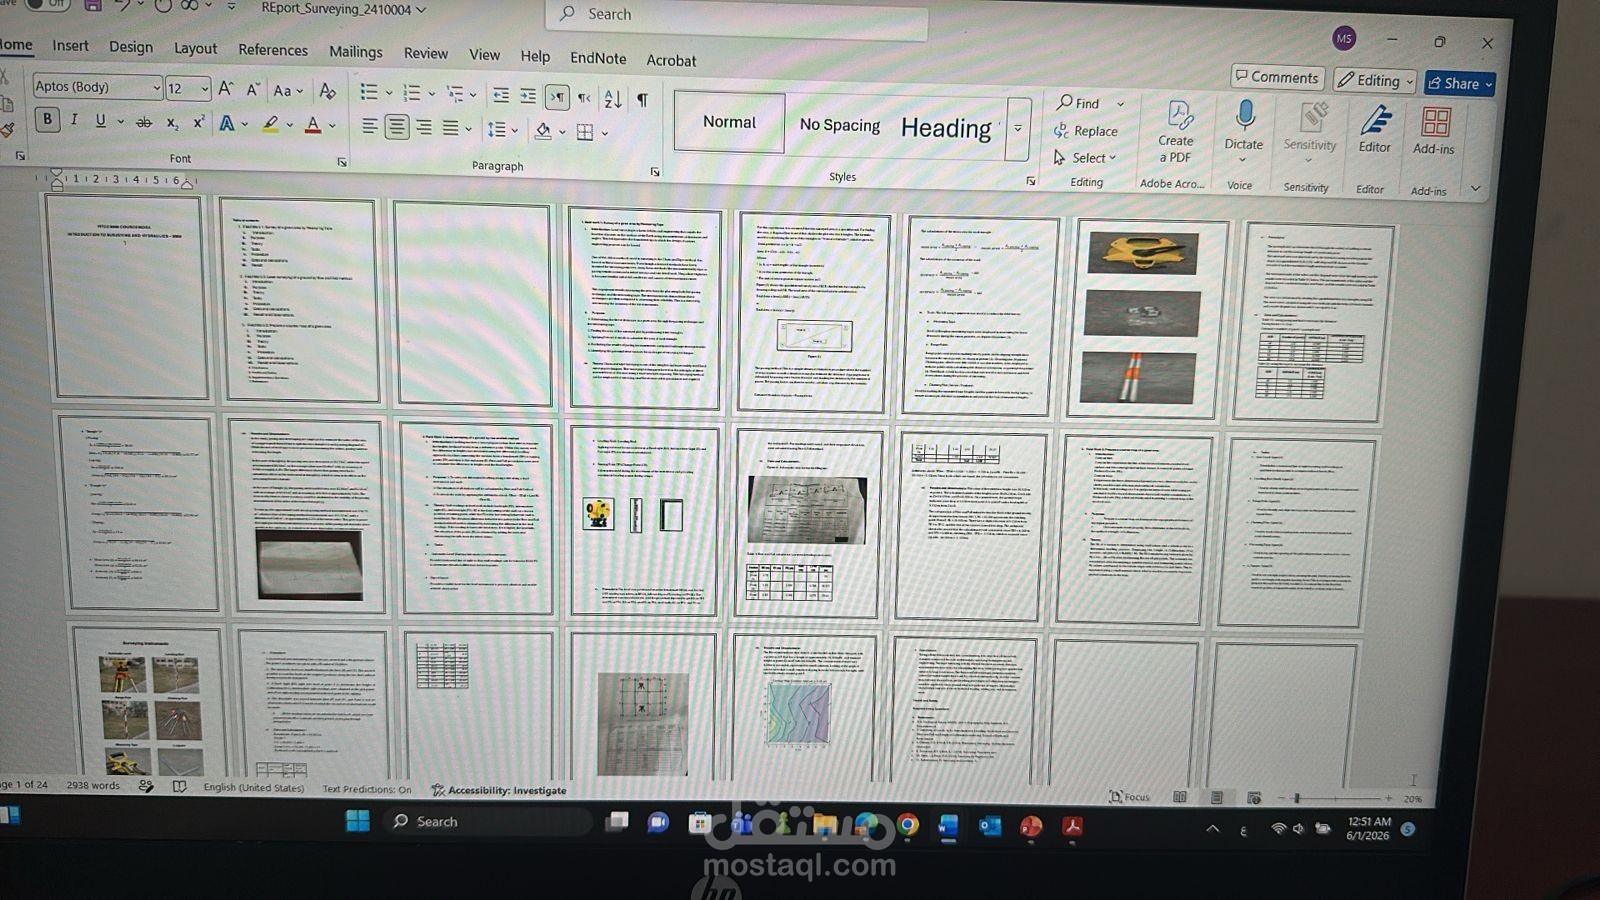The width and height of the screenshot is (1600, 900).
Task: Toggle Superscript formatting
Action: [198, 122]
